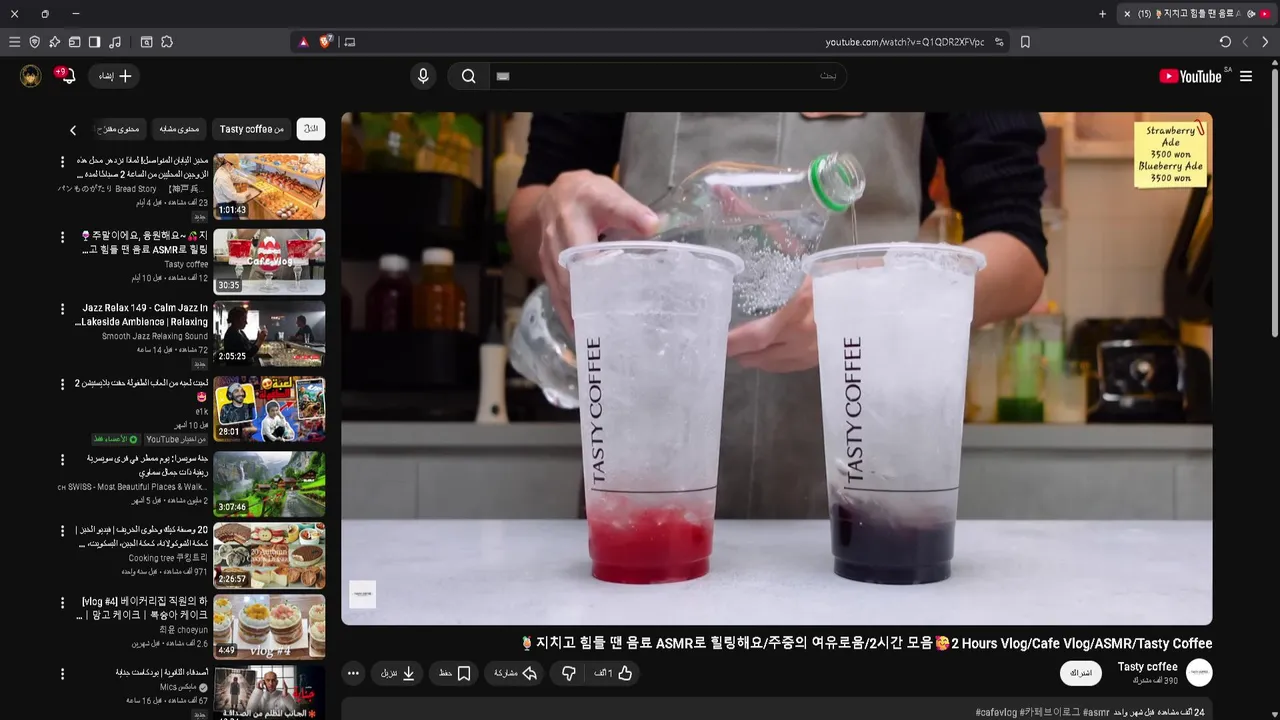Image resolution: width=1280 pixels, height=720 pixels.
Task: Open site settings icon beside the URL
Action: coord(999,42)
